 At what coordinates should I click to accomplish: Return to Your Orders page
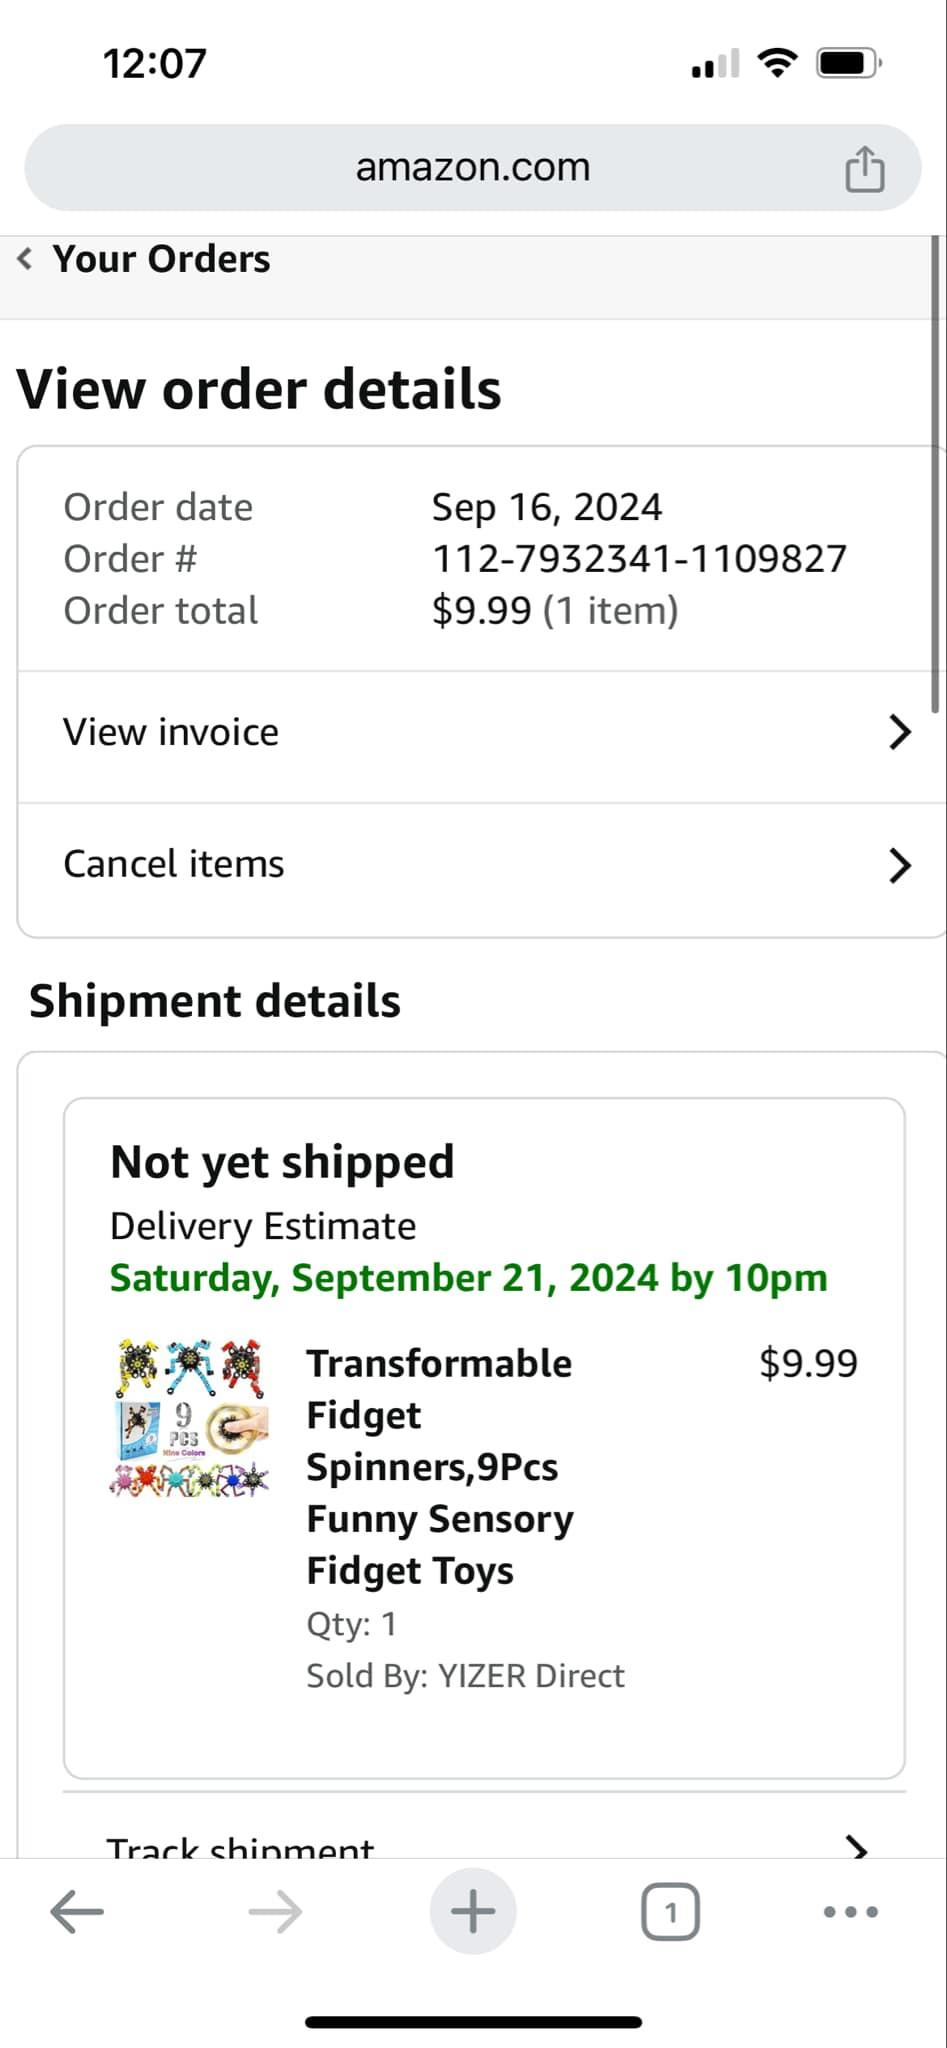161,259
